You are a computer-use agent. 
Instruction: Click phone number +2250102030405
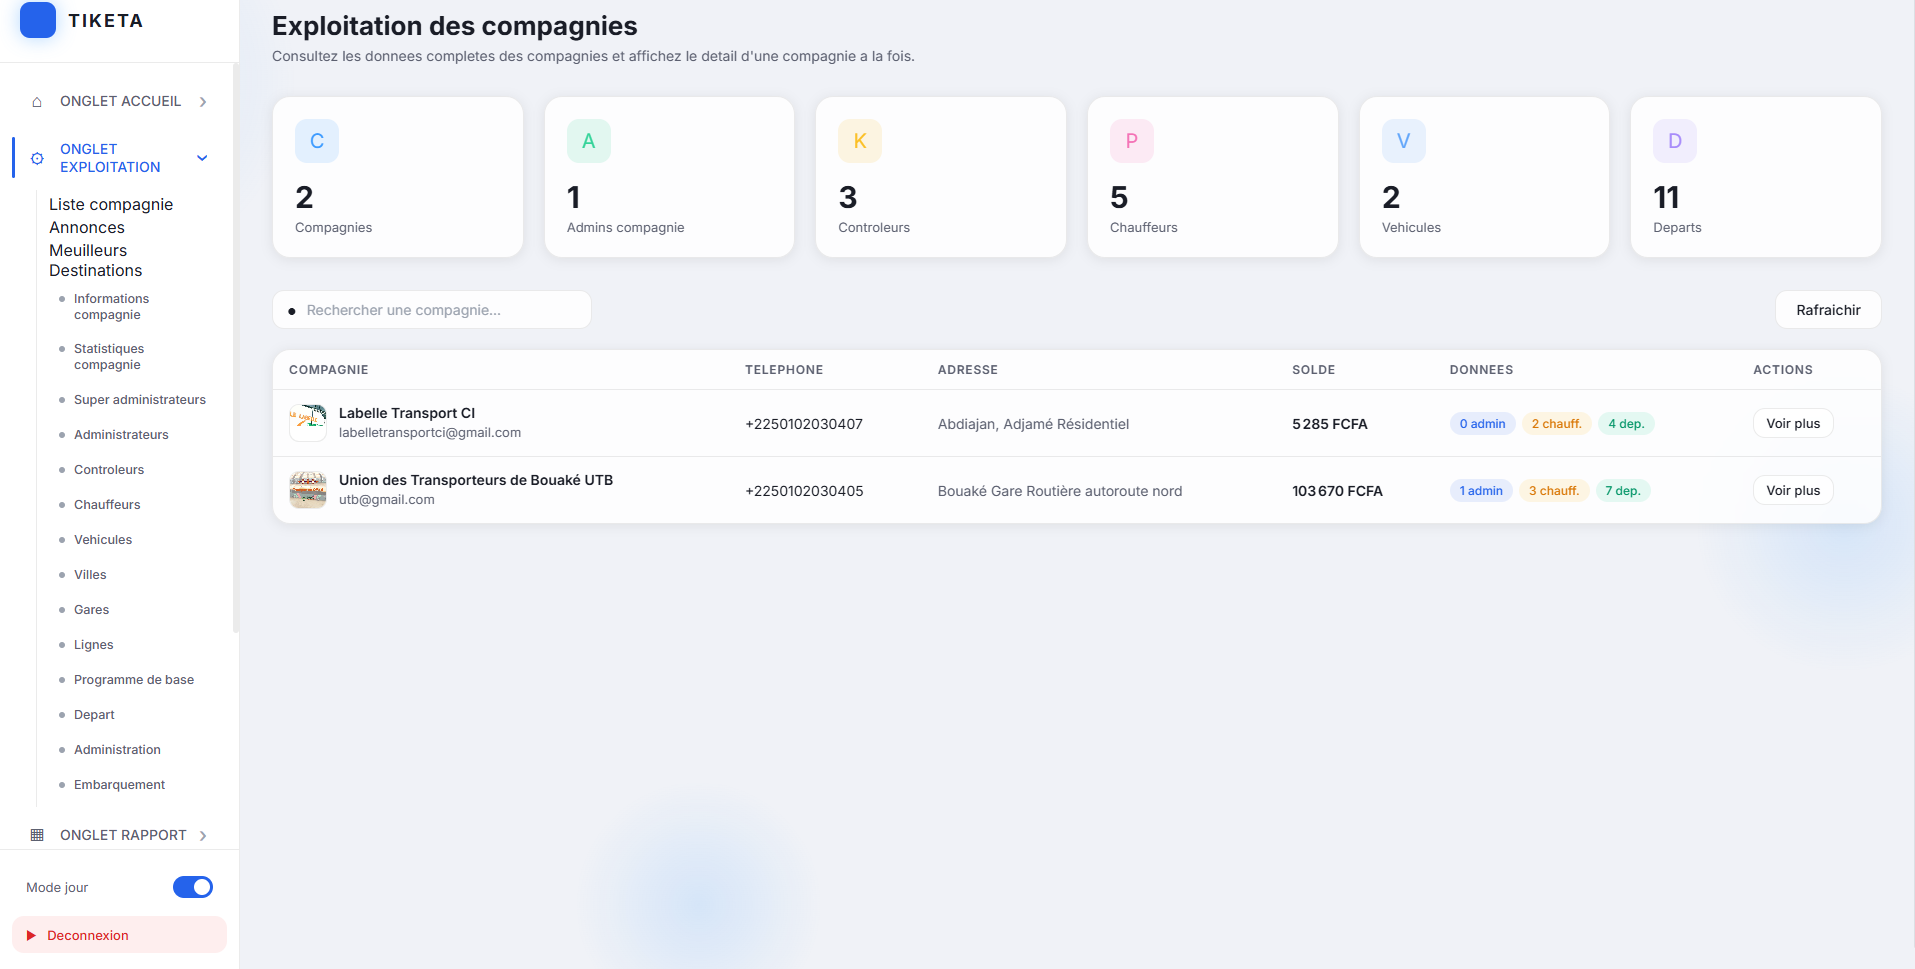click(804, 491)
